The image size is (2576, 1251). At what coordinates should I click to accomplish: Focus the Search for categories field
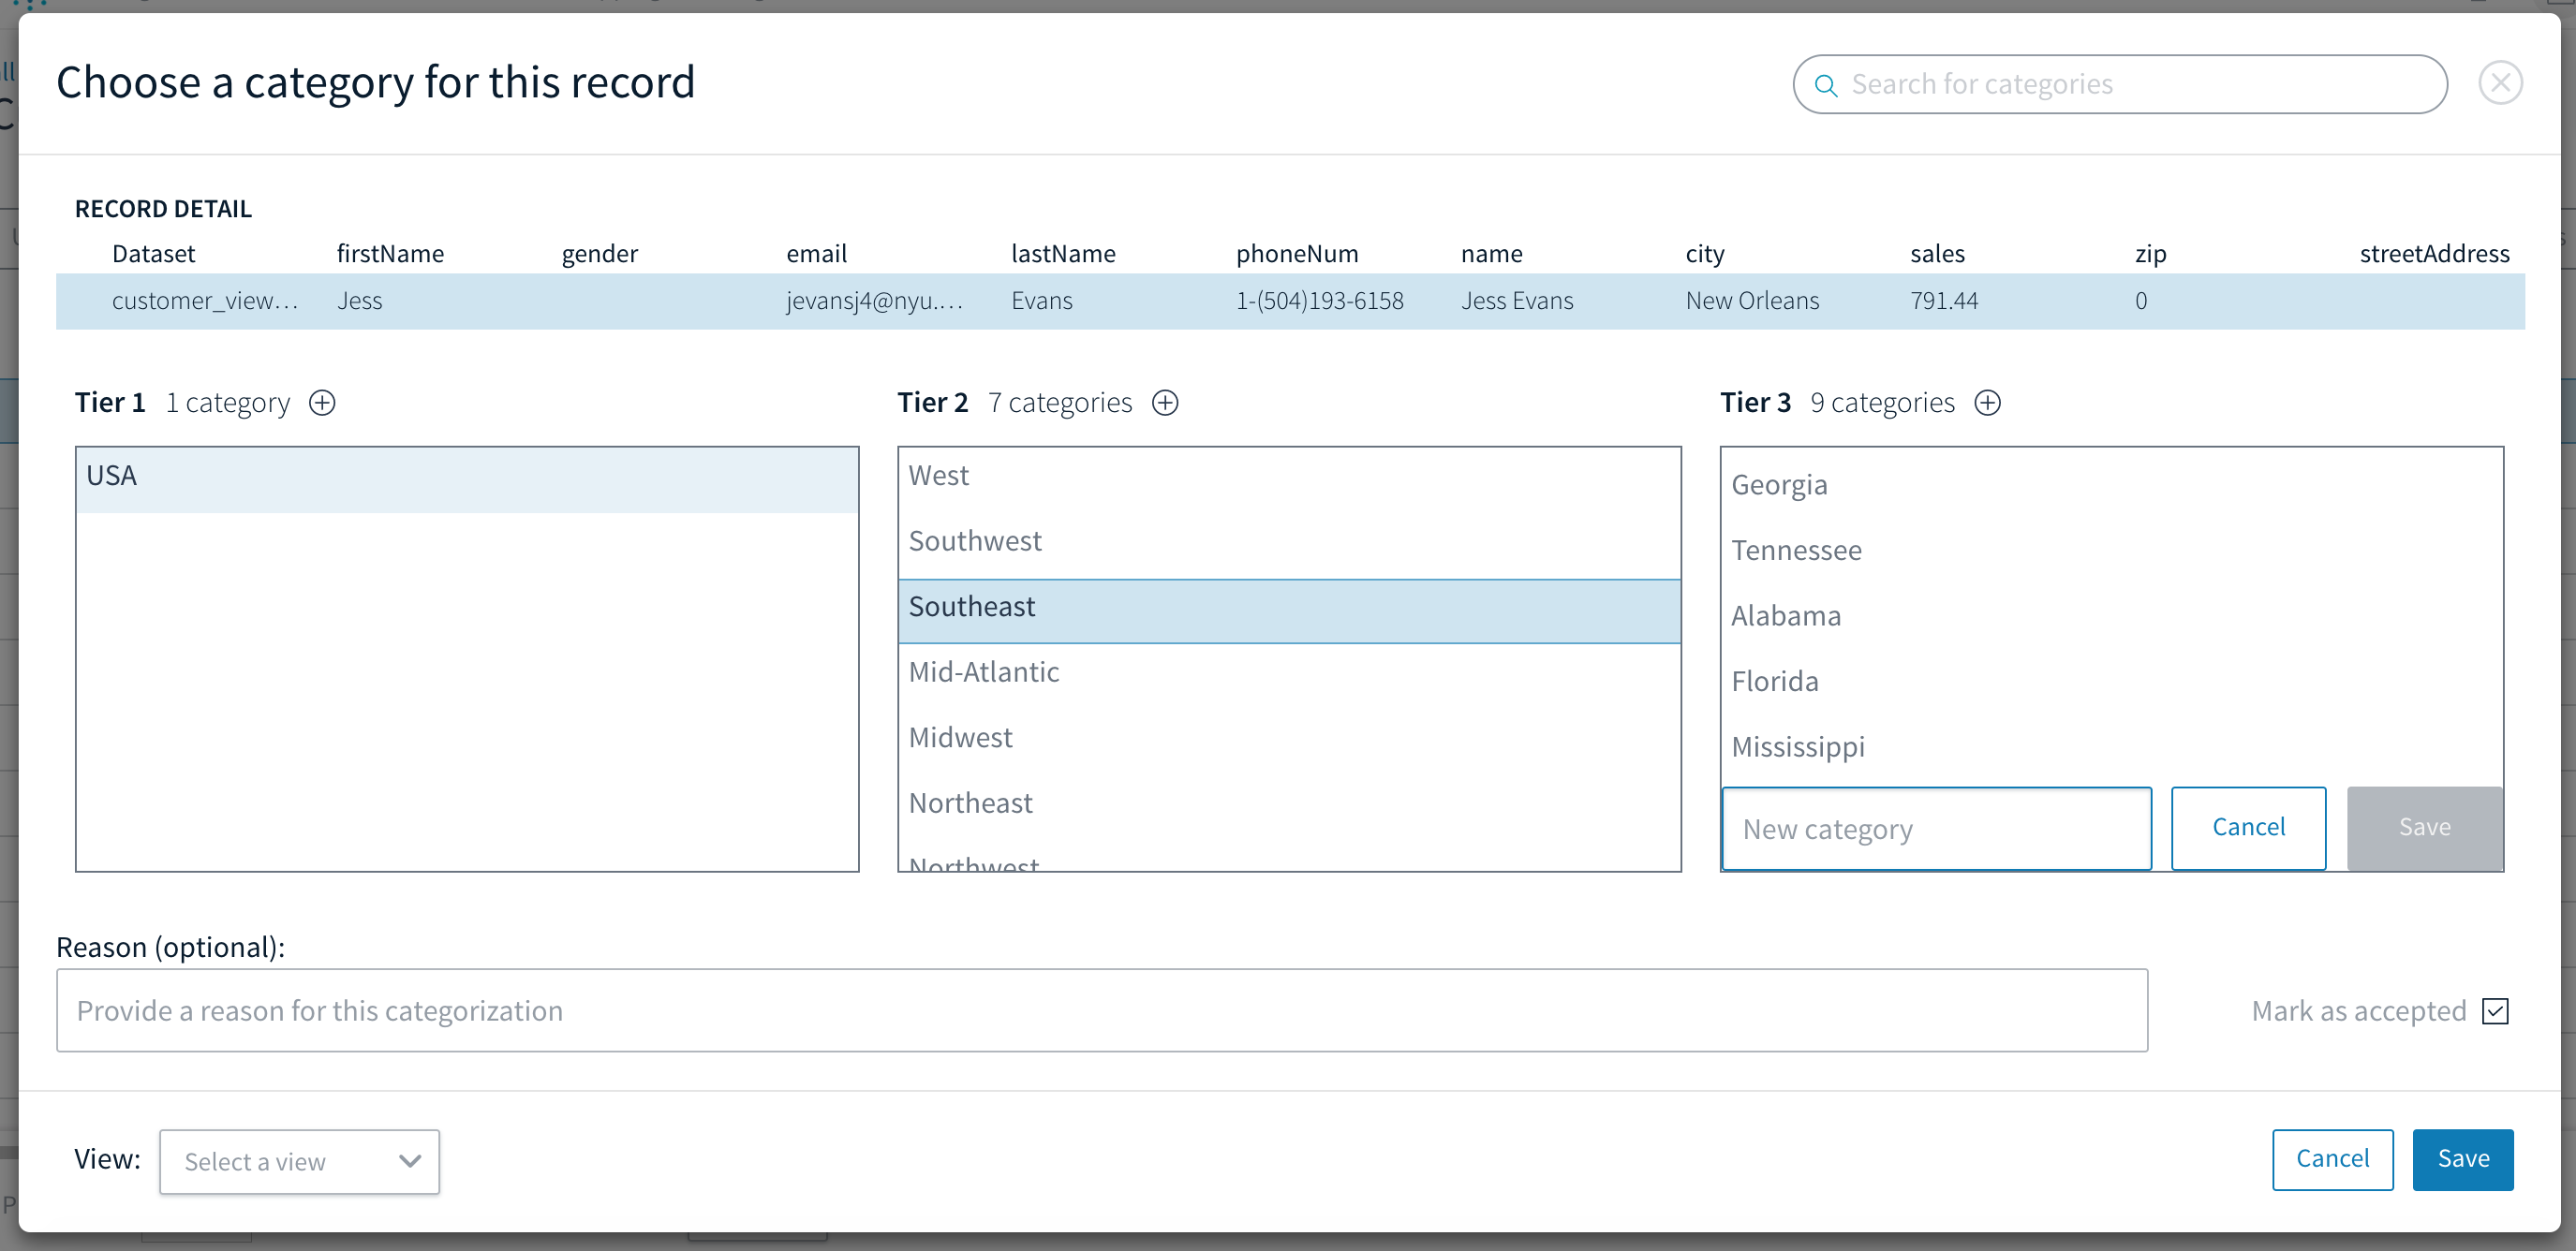tap(2120, 84)
